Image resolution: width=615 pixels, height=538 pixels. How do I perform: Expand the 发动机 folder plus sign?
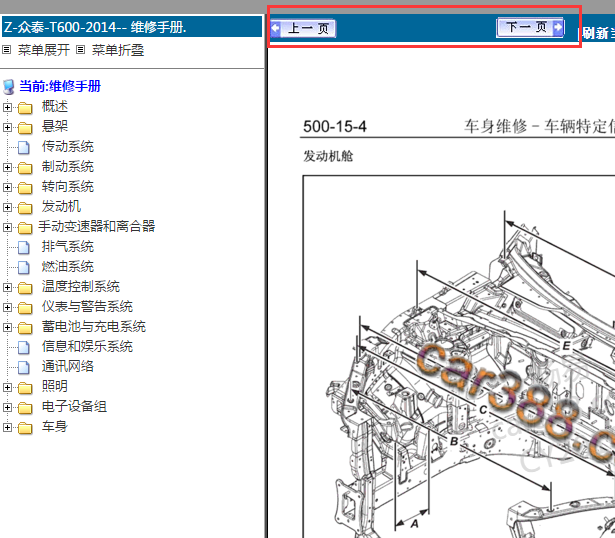click(x=7, y=207)
